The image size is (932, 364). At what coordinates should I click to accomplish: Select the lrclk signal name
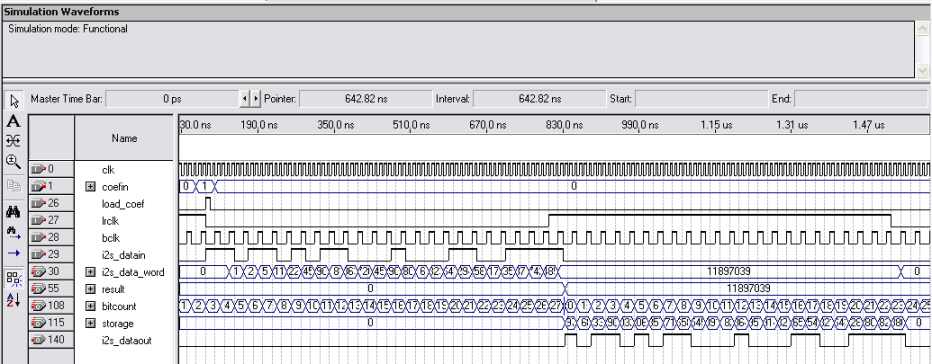pyautogui.click(x=110, y=221)
